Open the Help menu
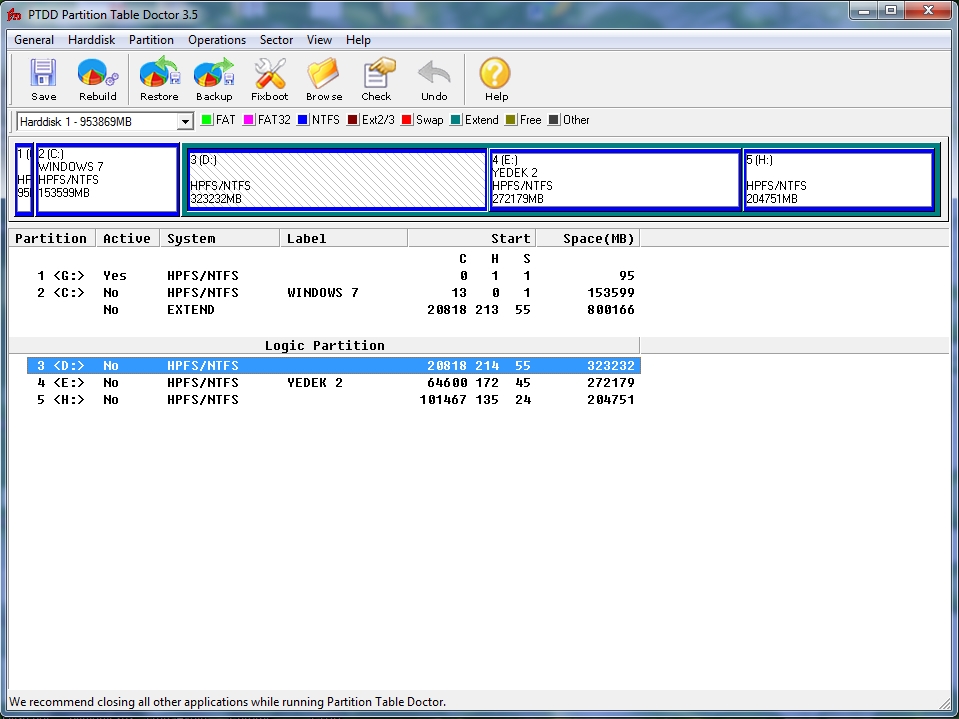 click(x=358, y=40)
